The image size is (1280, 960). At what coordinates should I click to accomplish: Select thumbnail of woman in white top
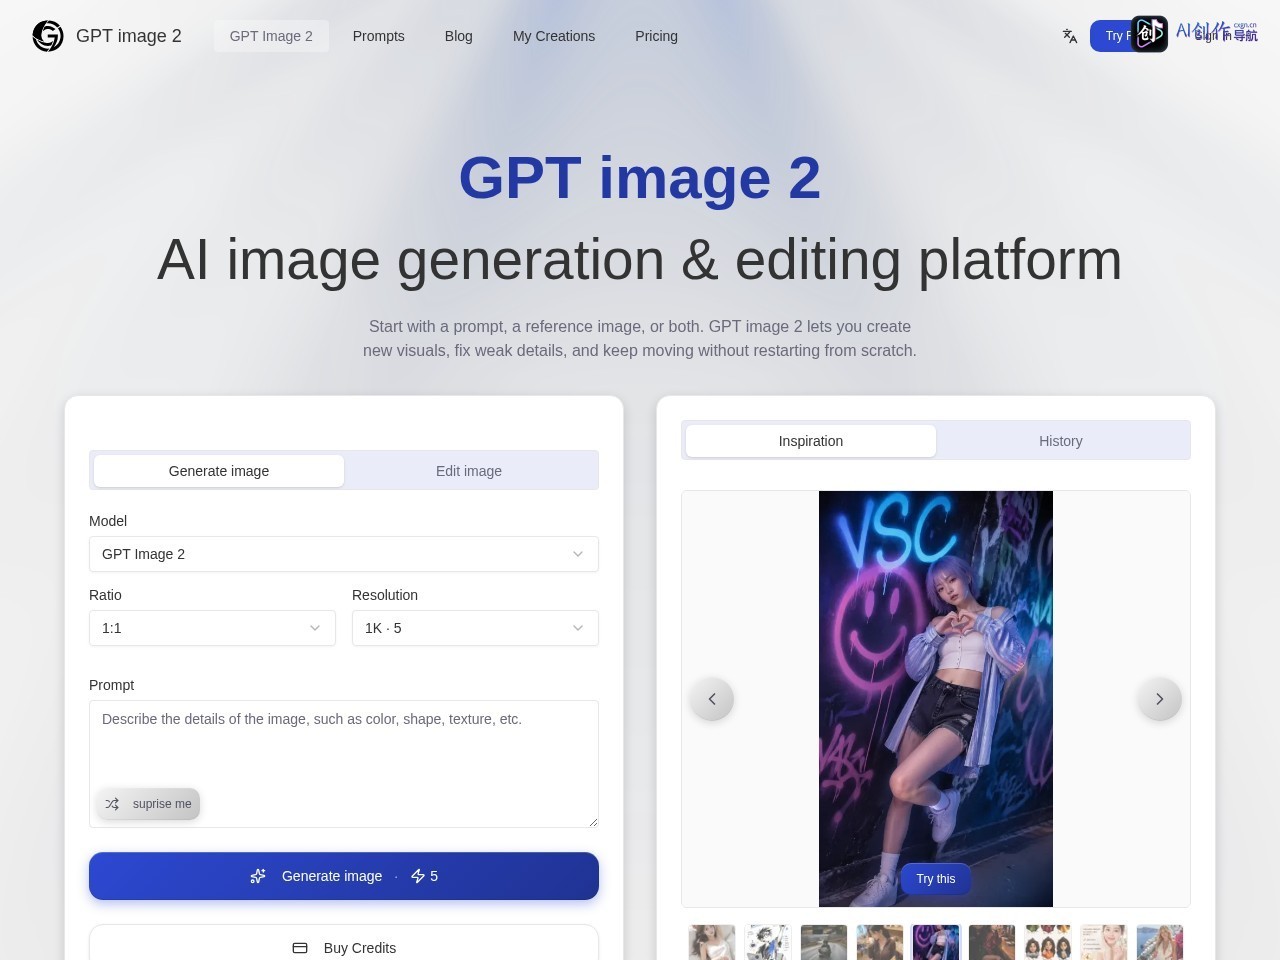(712, 943)
